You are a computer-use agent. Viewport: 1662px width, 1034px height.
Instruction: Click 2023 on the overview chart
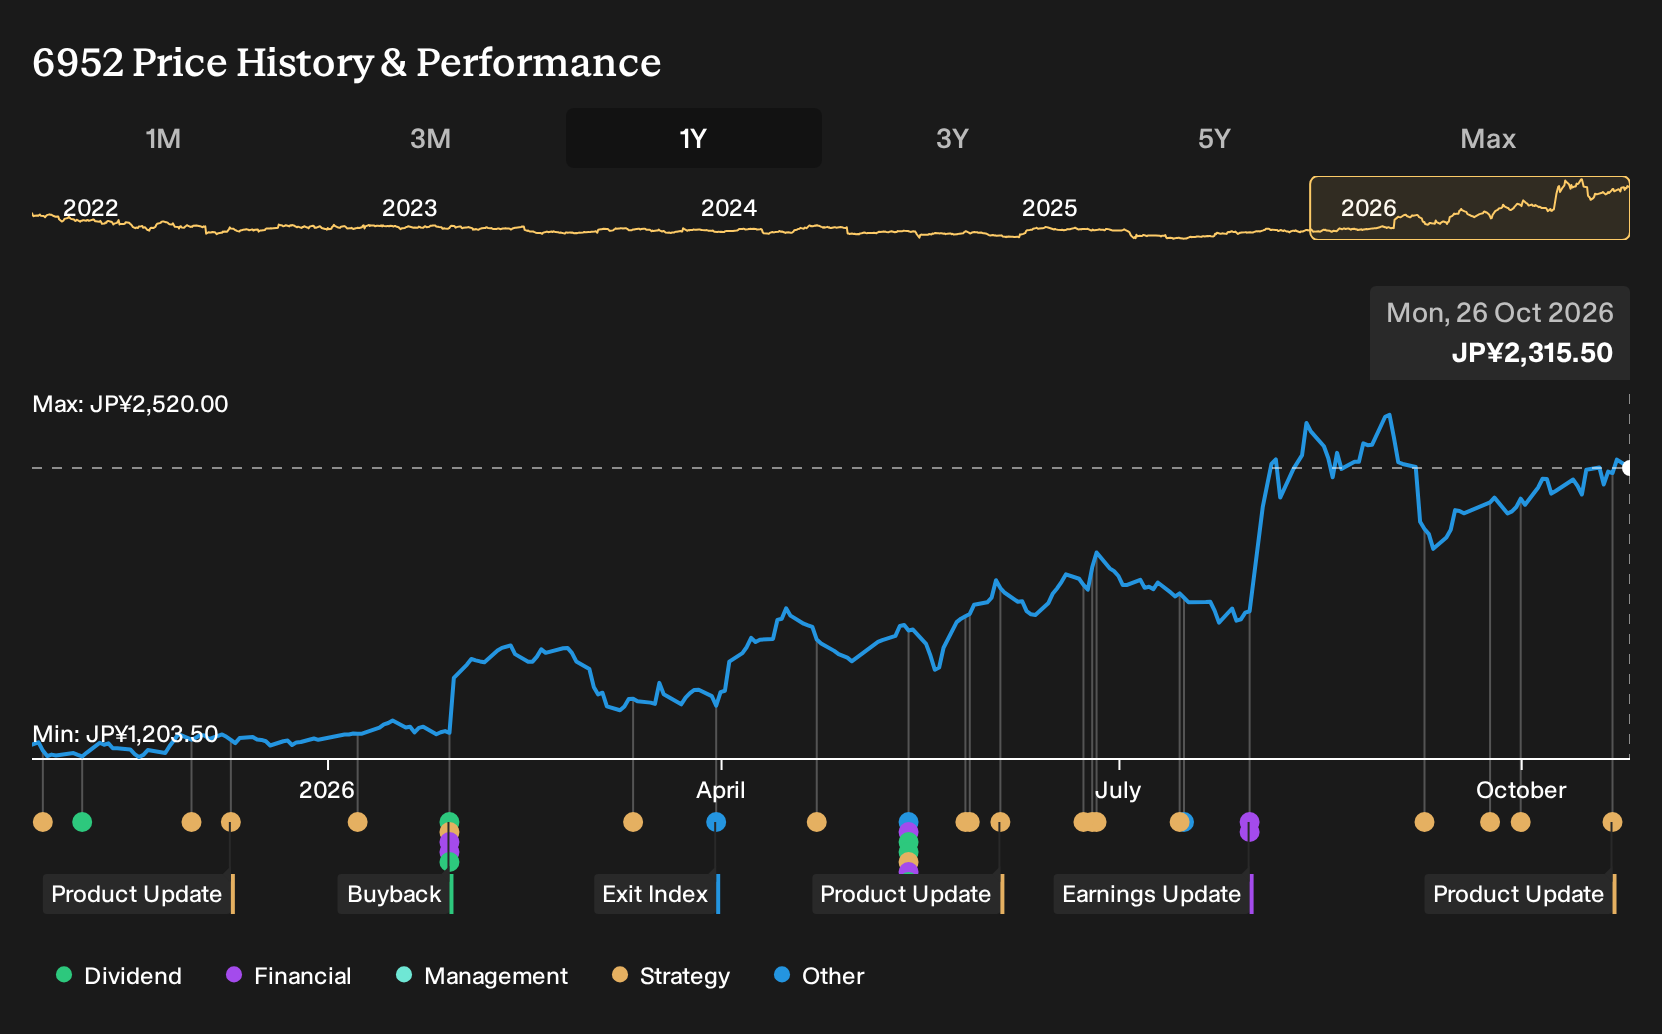[409, 208]
